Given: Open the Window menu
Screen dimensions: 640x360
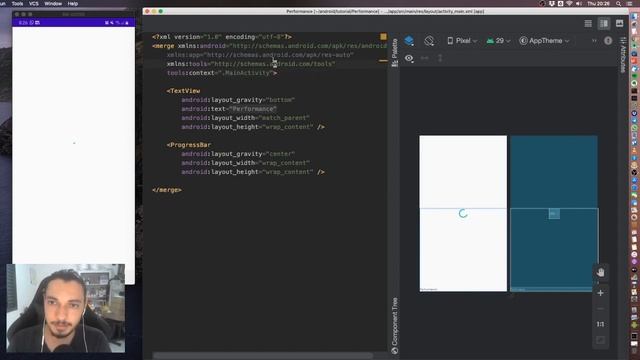Looking at the screenshot, I should point(53,3).
